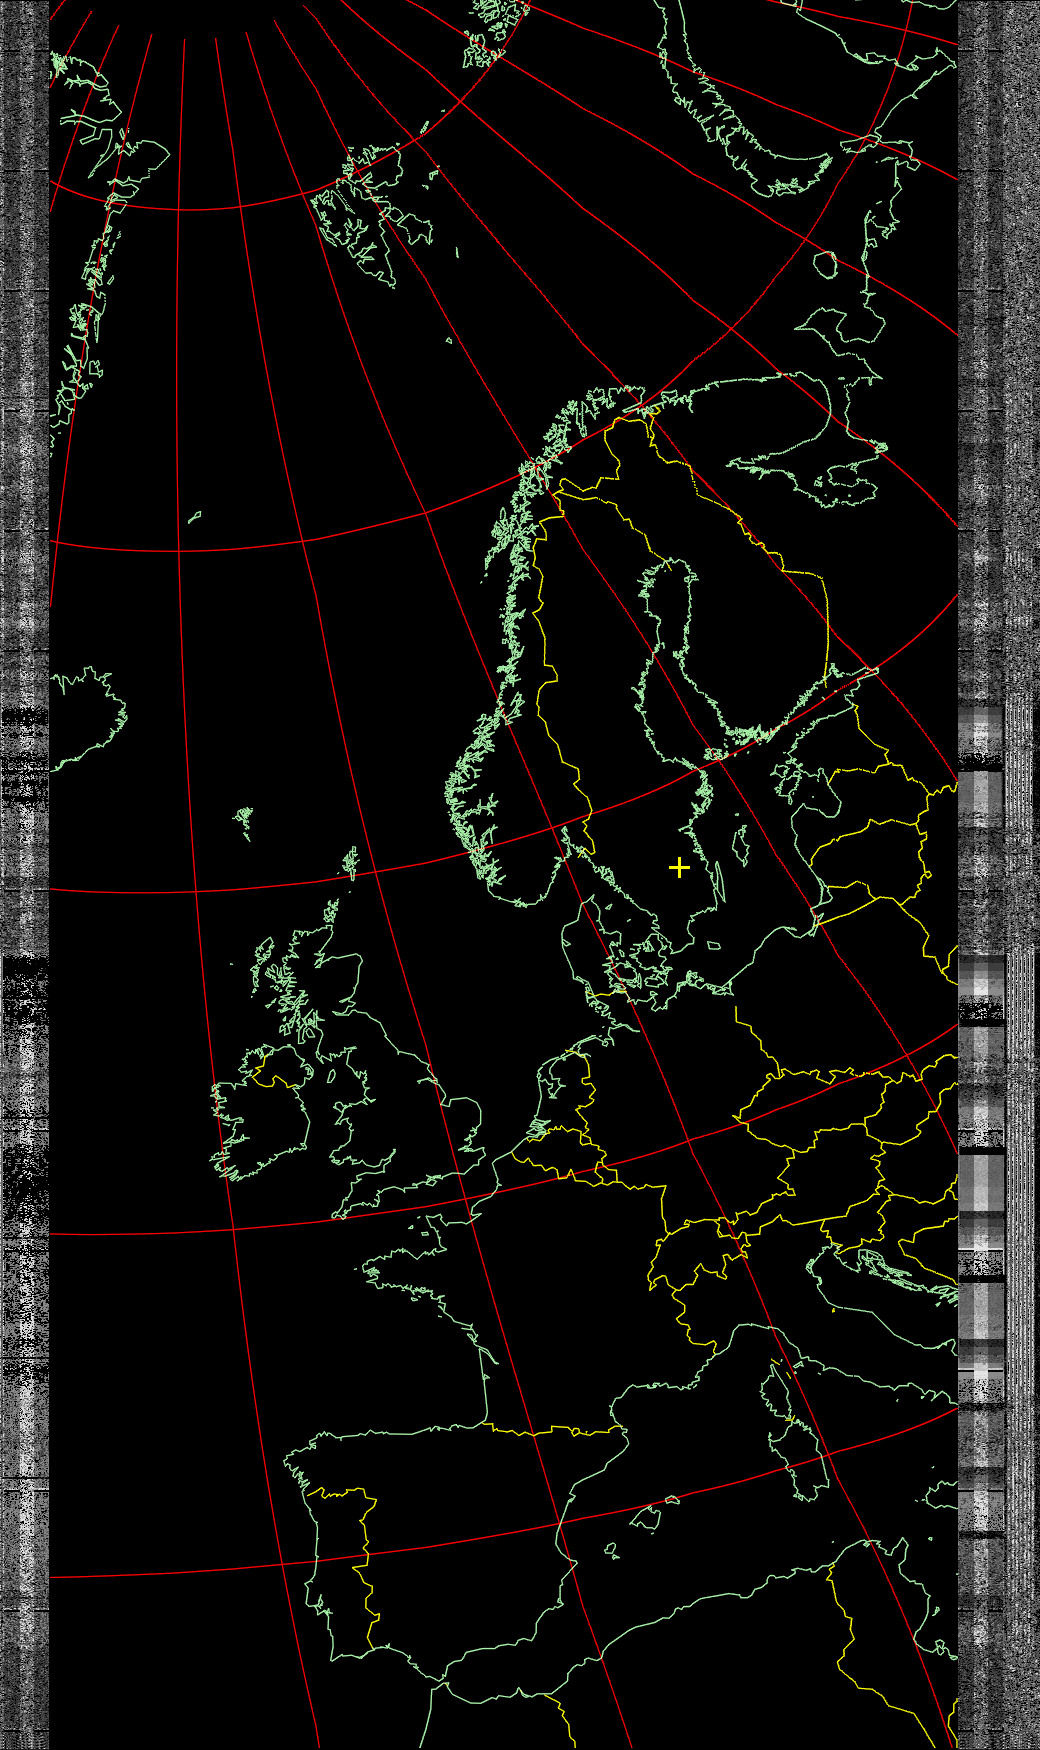Select the Denmark peninsula
The height and width of the screenshot is (1750, 1040).
[578, 950]
